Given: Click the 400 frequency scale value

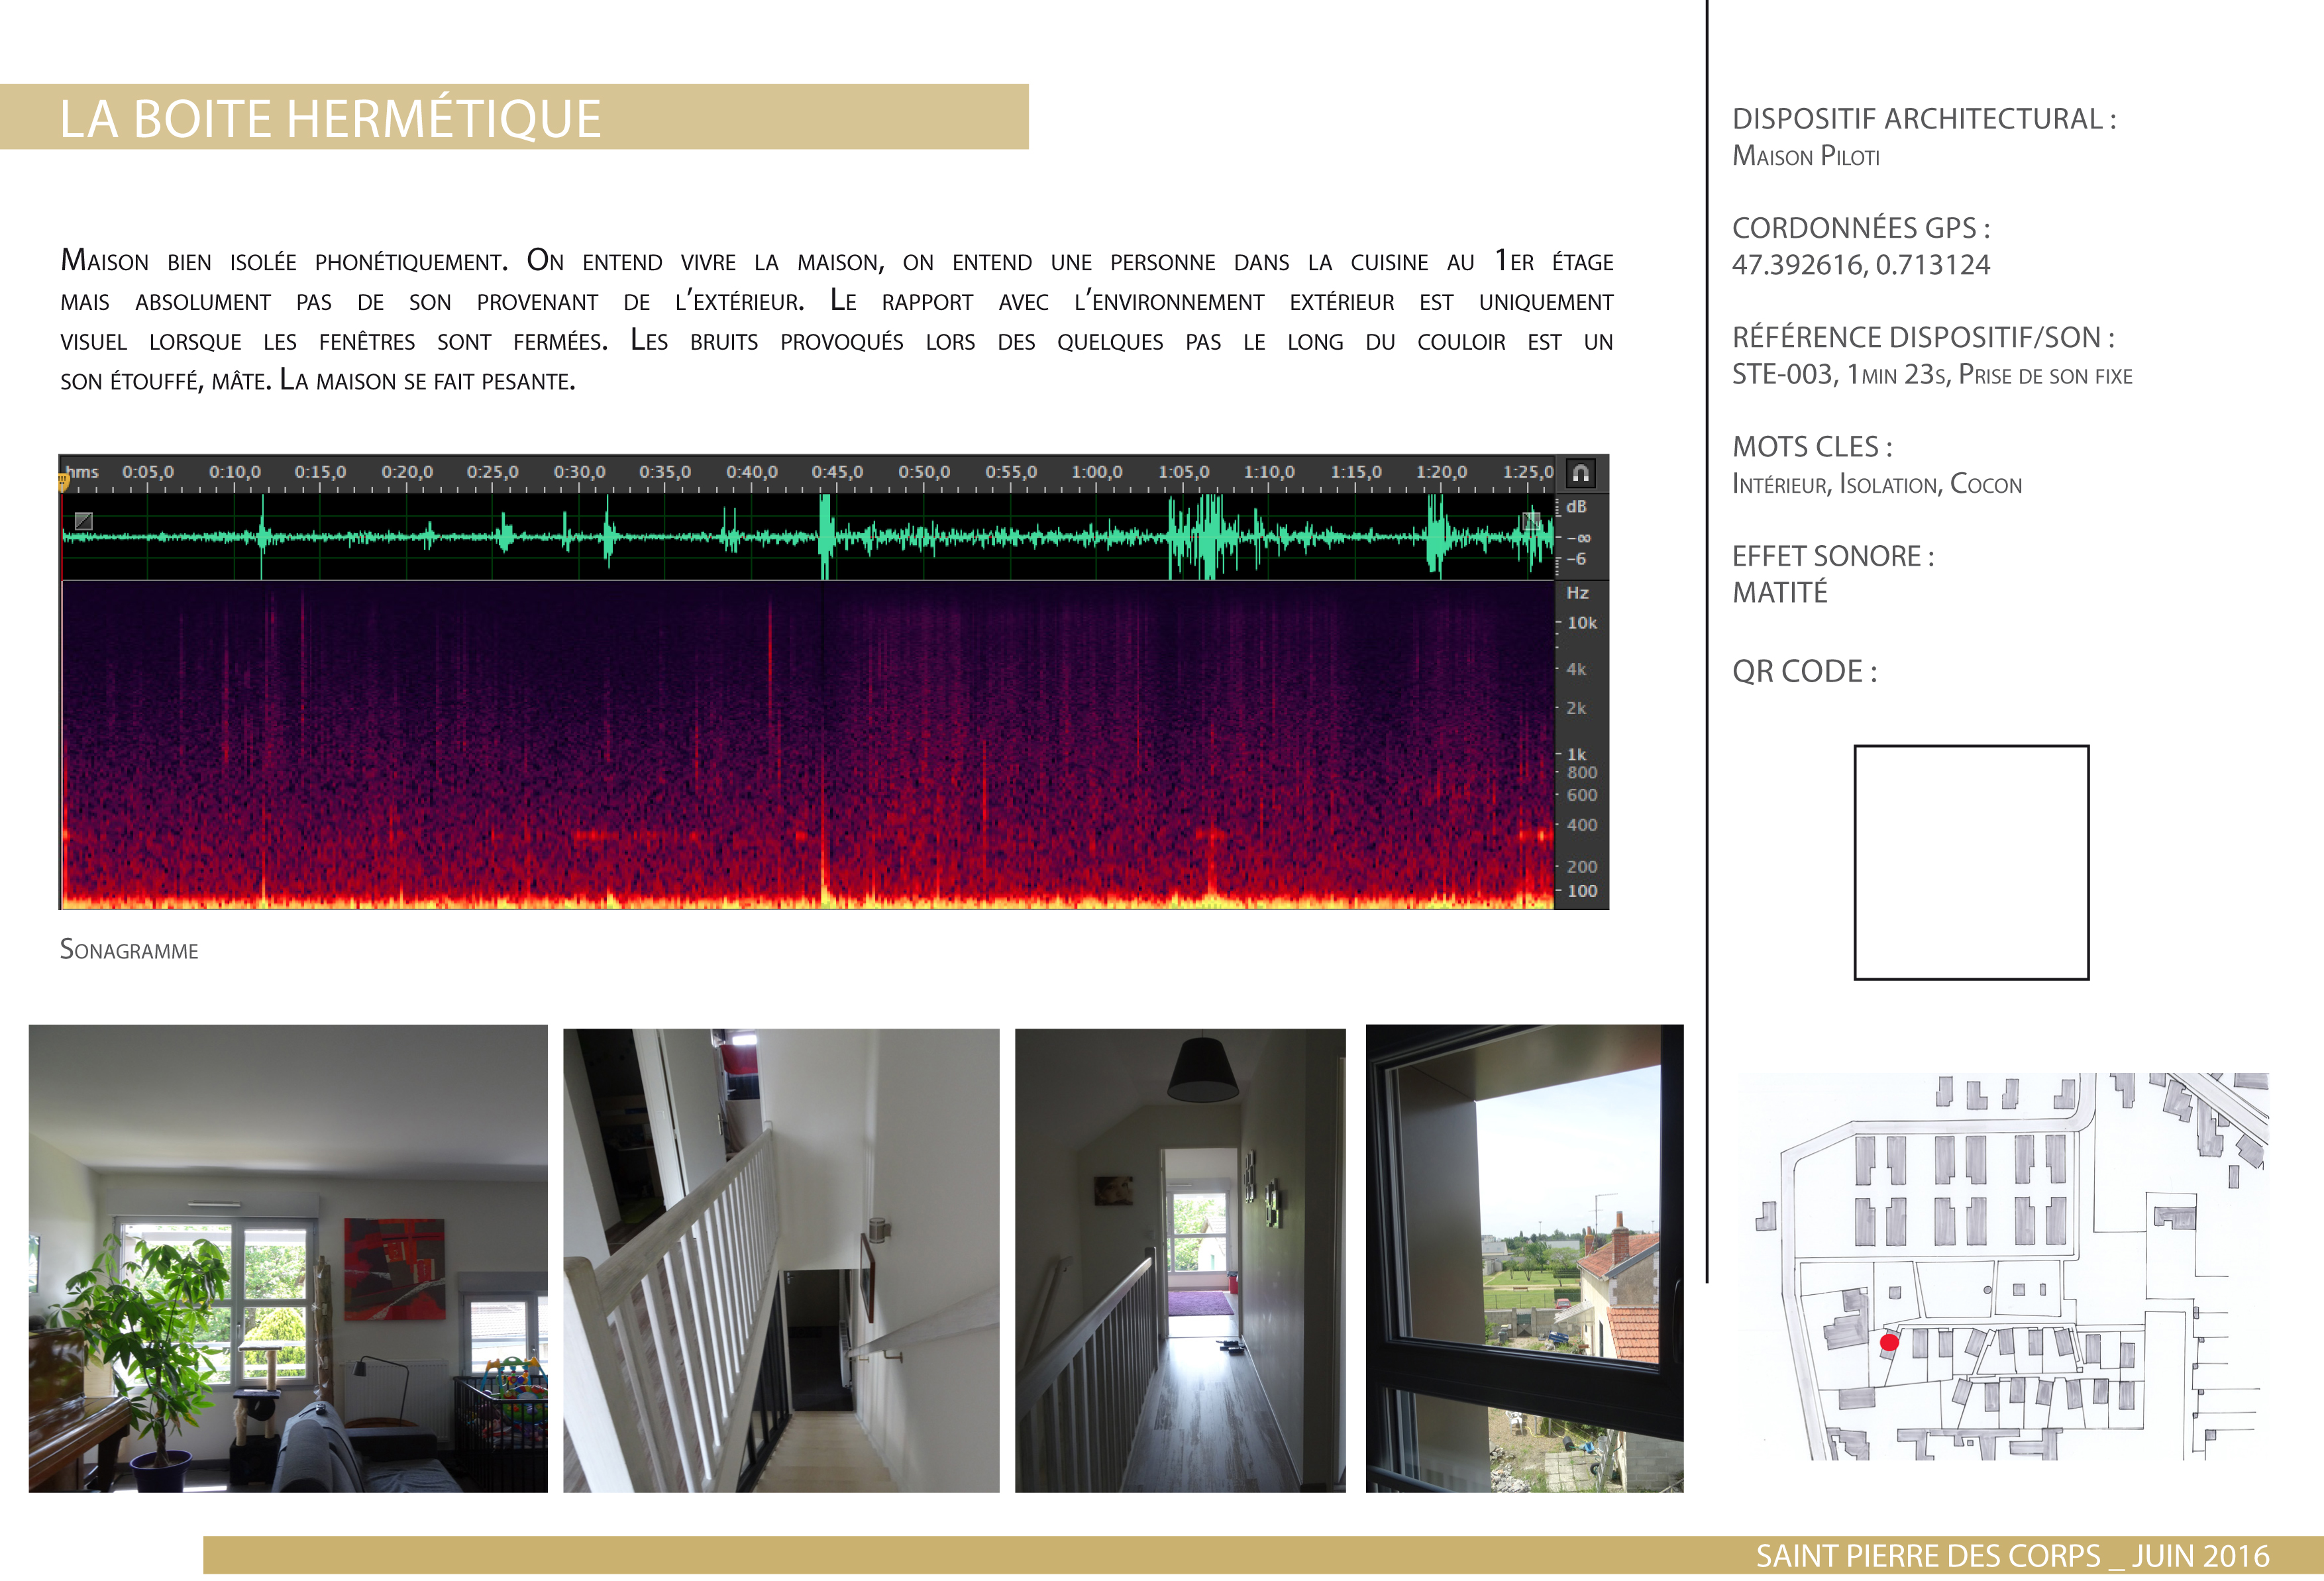Looking at the screenshot, I should click(1582, 825).
